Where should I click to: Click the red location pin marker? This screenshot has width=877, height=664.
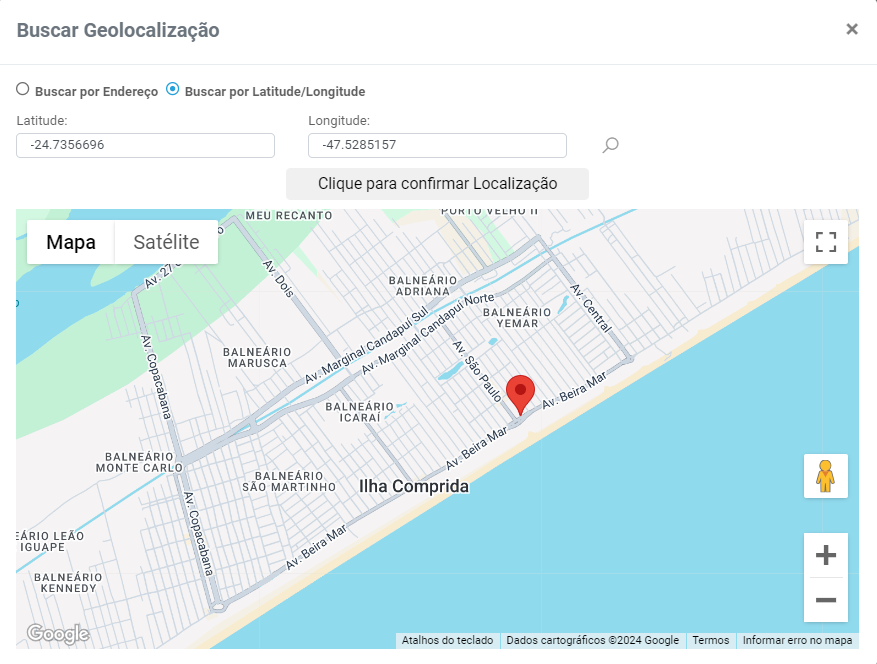coord(521,394)
